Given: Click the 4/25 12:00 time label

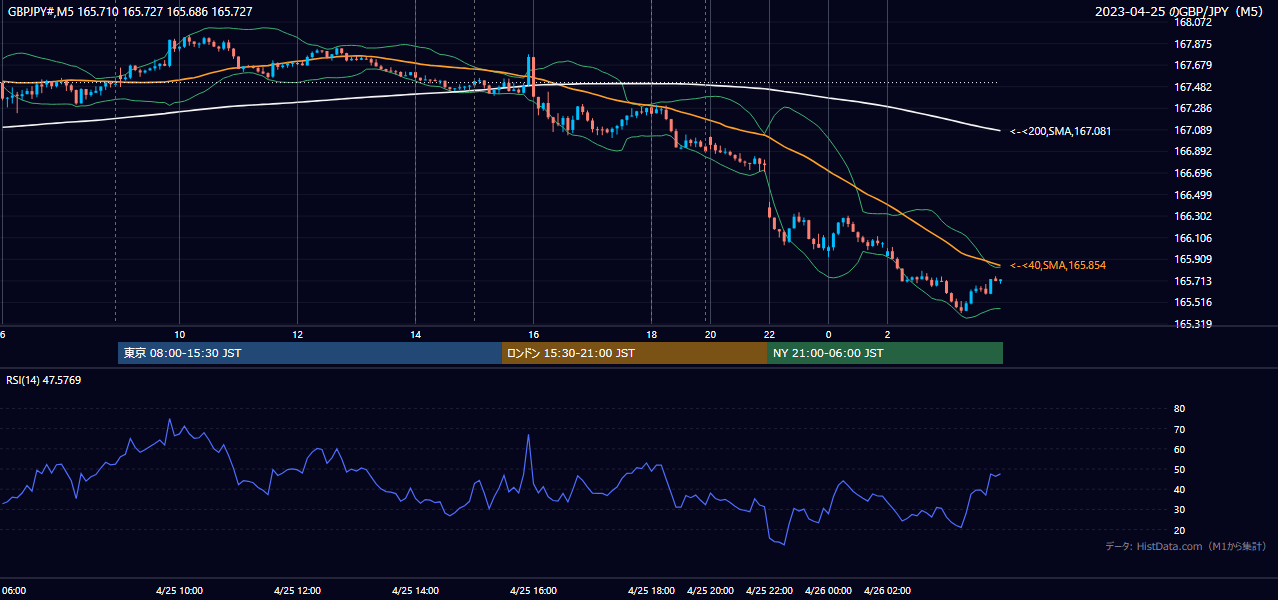Looking at the screenshot, I should (x=298, y=591).
